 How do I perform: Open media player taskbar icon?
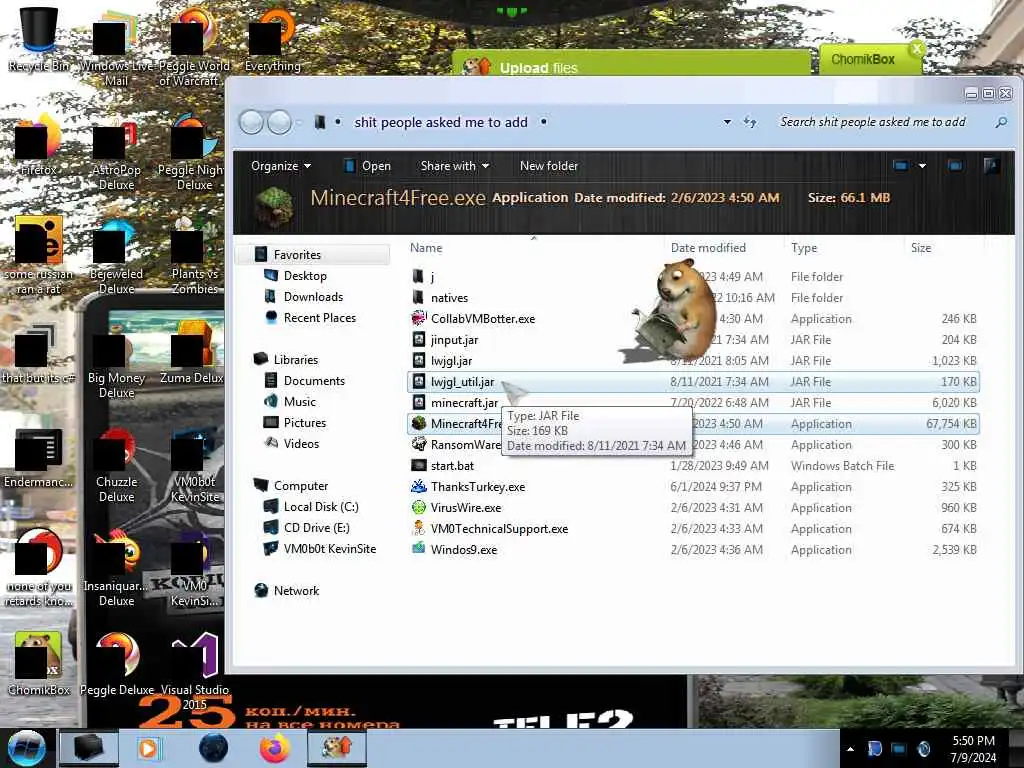click(x=148, y=748)
